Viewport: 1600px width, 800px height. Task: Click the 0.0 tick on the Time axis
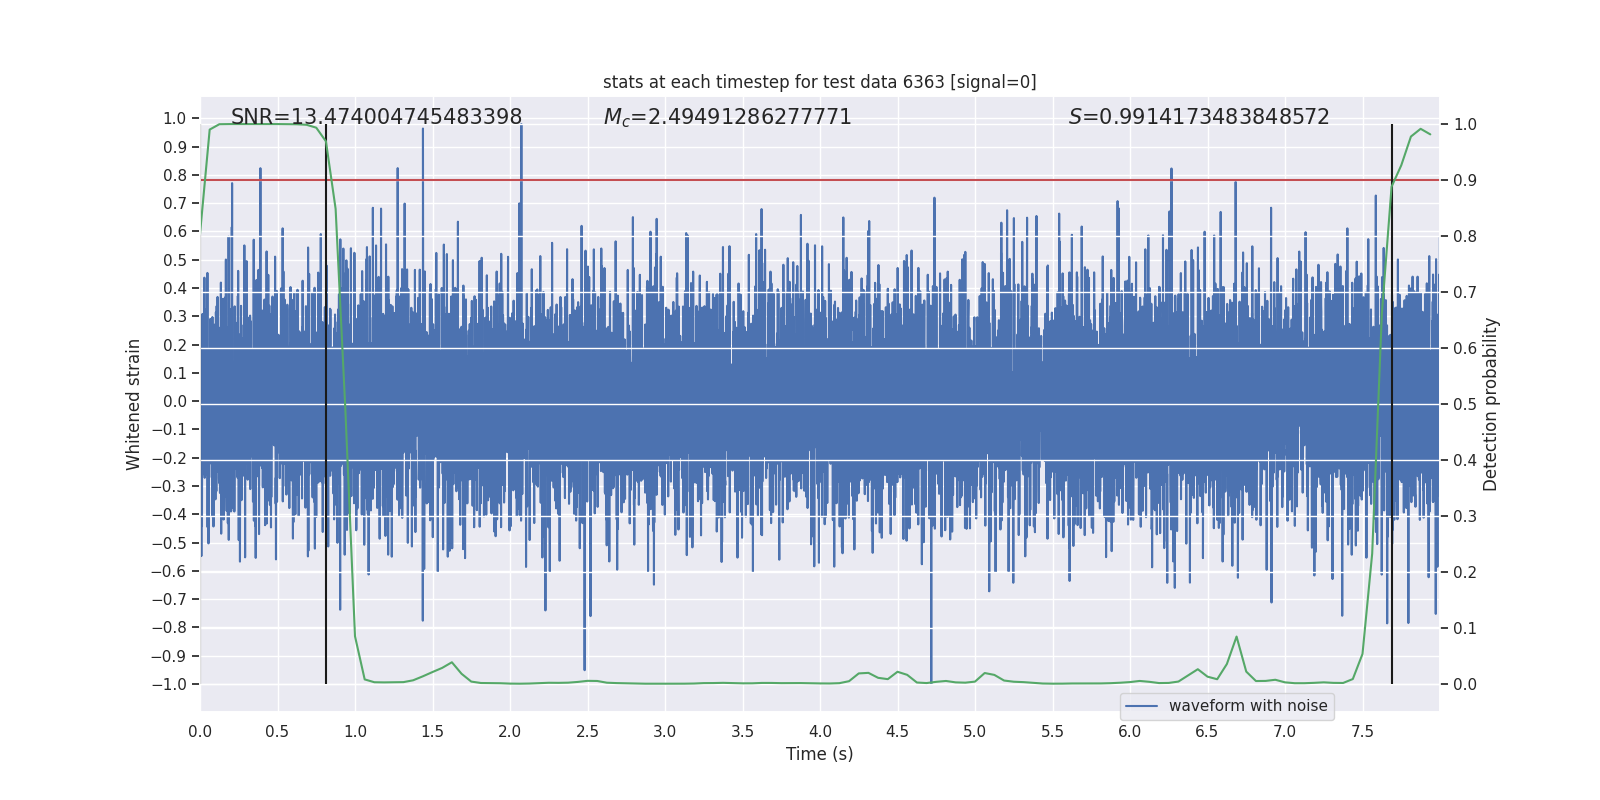tap(200, 731)
